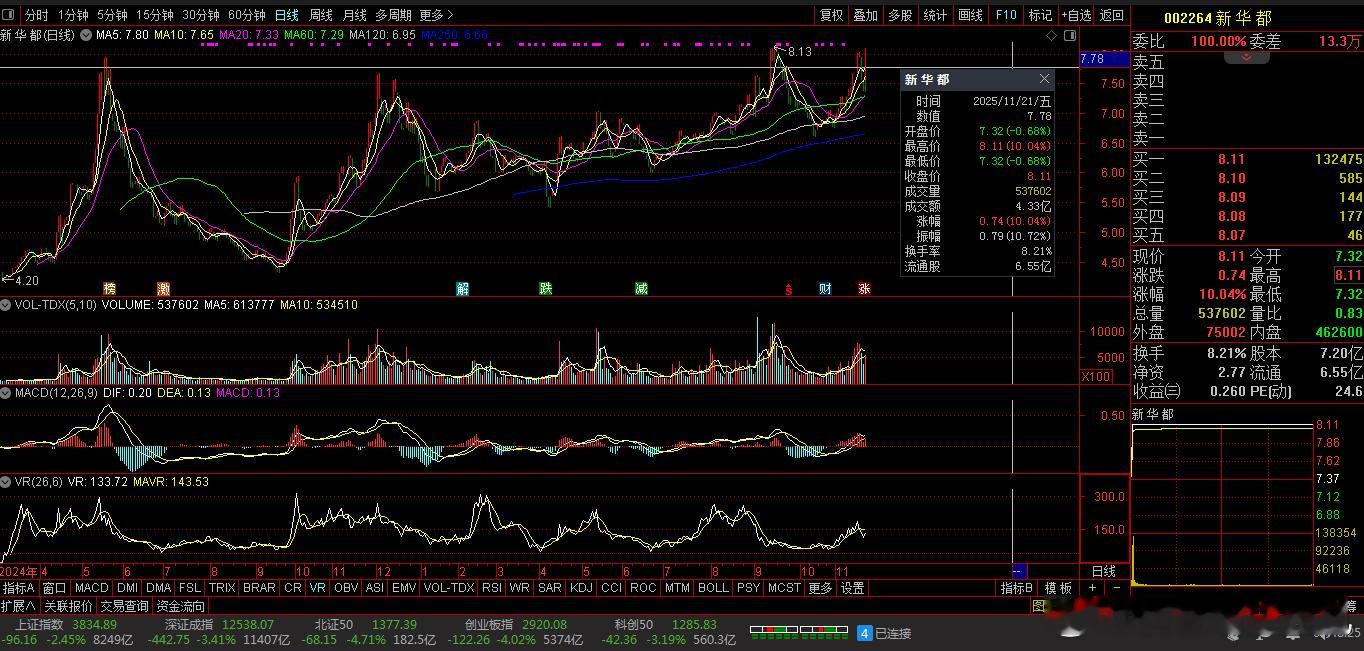The height and width of the screenshot is (651, 1364).
Task: Expand the order book red chevron
Action: click(x=1247, y=58)
